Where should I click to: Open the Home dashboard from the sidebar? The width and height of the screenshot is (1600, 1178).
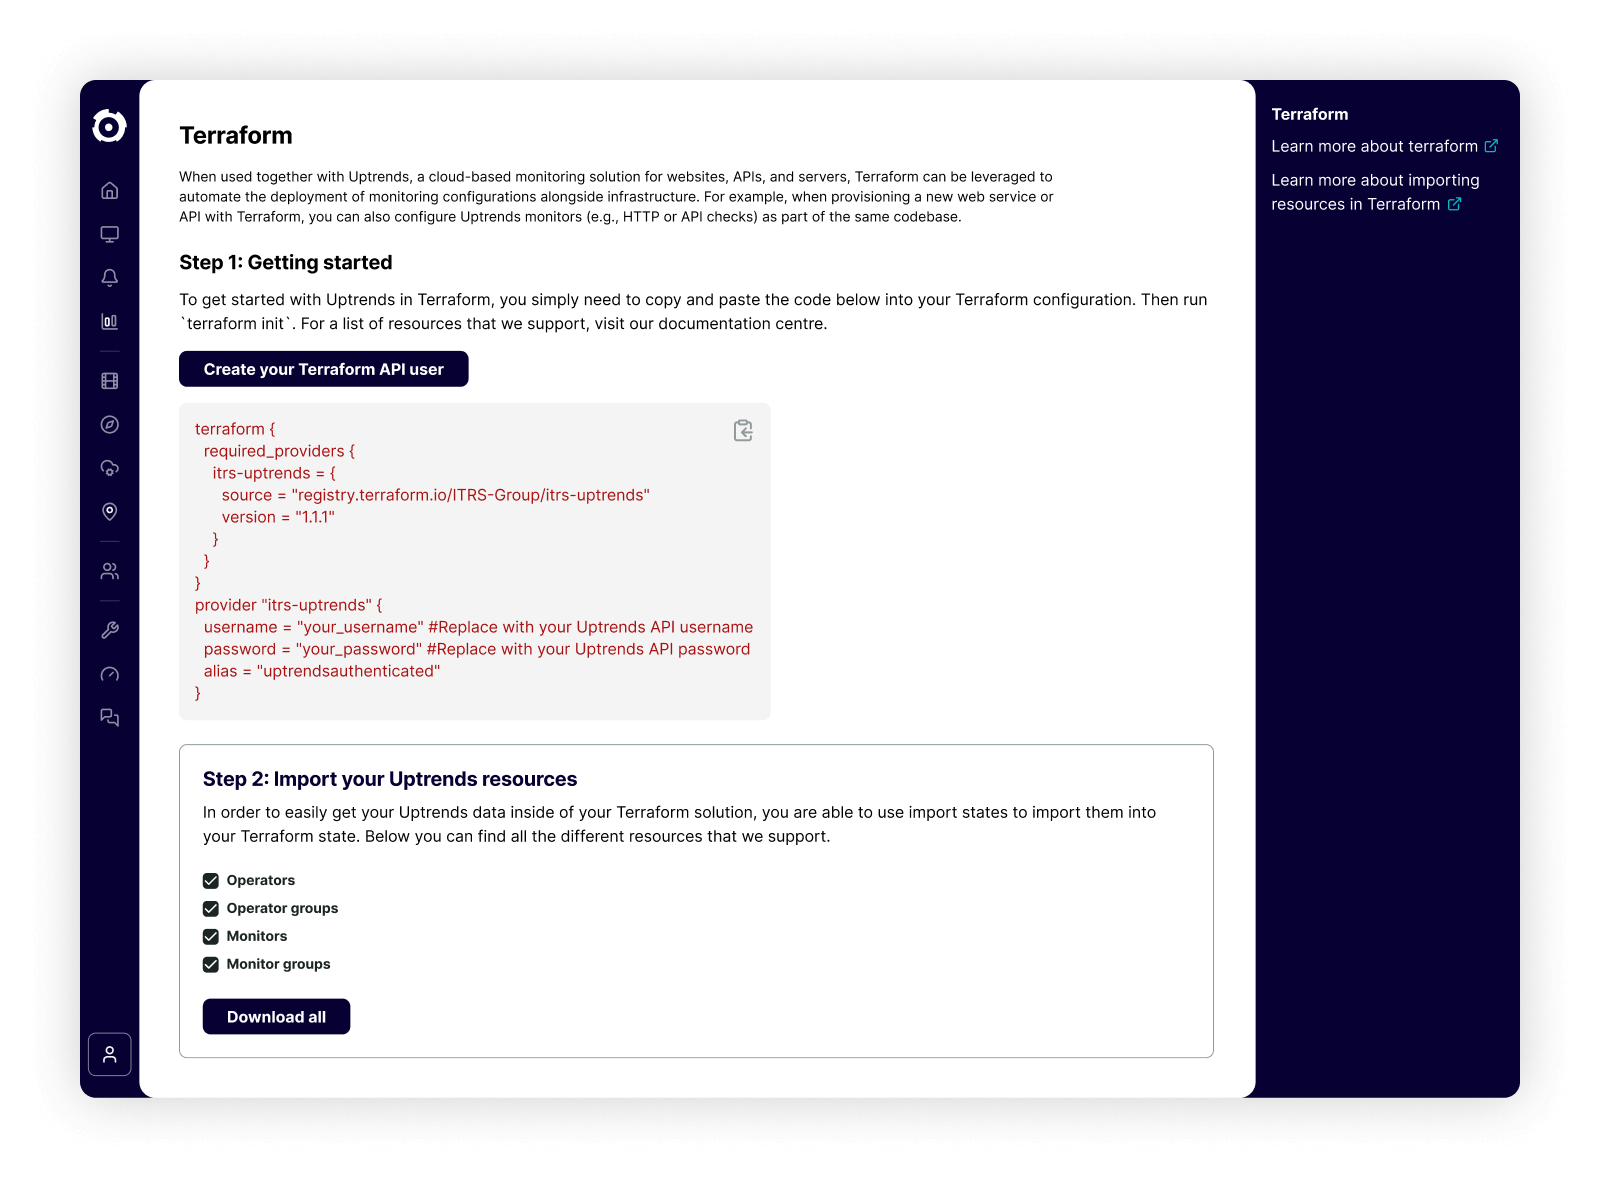point(110,188)
